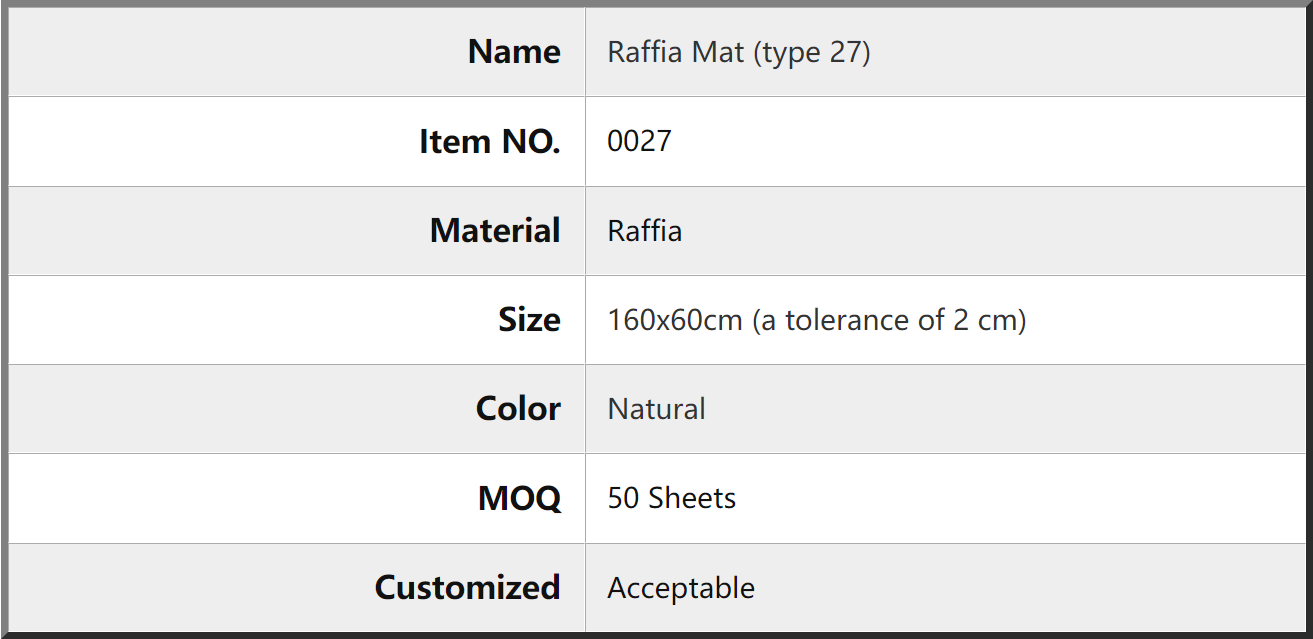The height and width of the screenshot is (639, 1313).
Task: Click the Name label cell
Action: (297, 52)
